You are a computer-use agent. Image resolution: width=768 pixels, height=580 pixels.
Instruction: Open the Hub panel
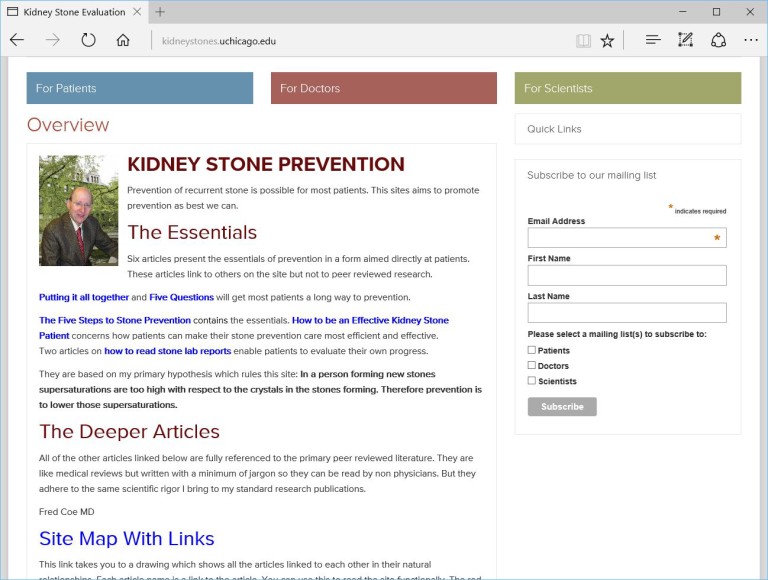653,40
